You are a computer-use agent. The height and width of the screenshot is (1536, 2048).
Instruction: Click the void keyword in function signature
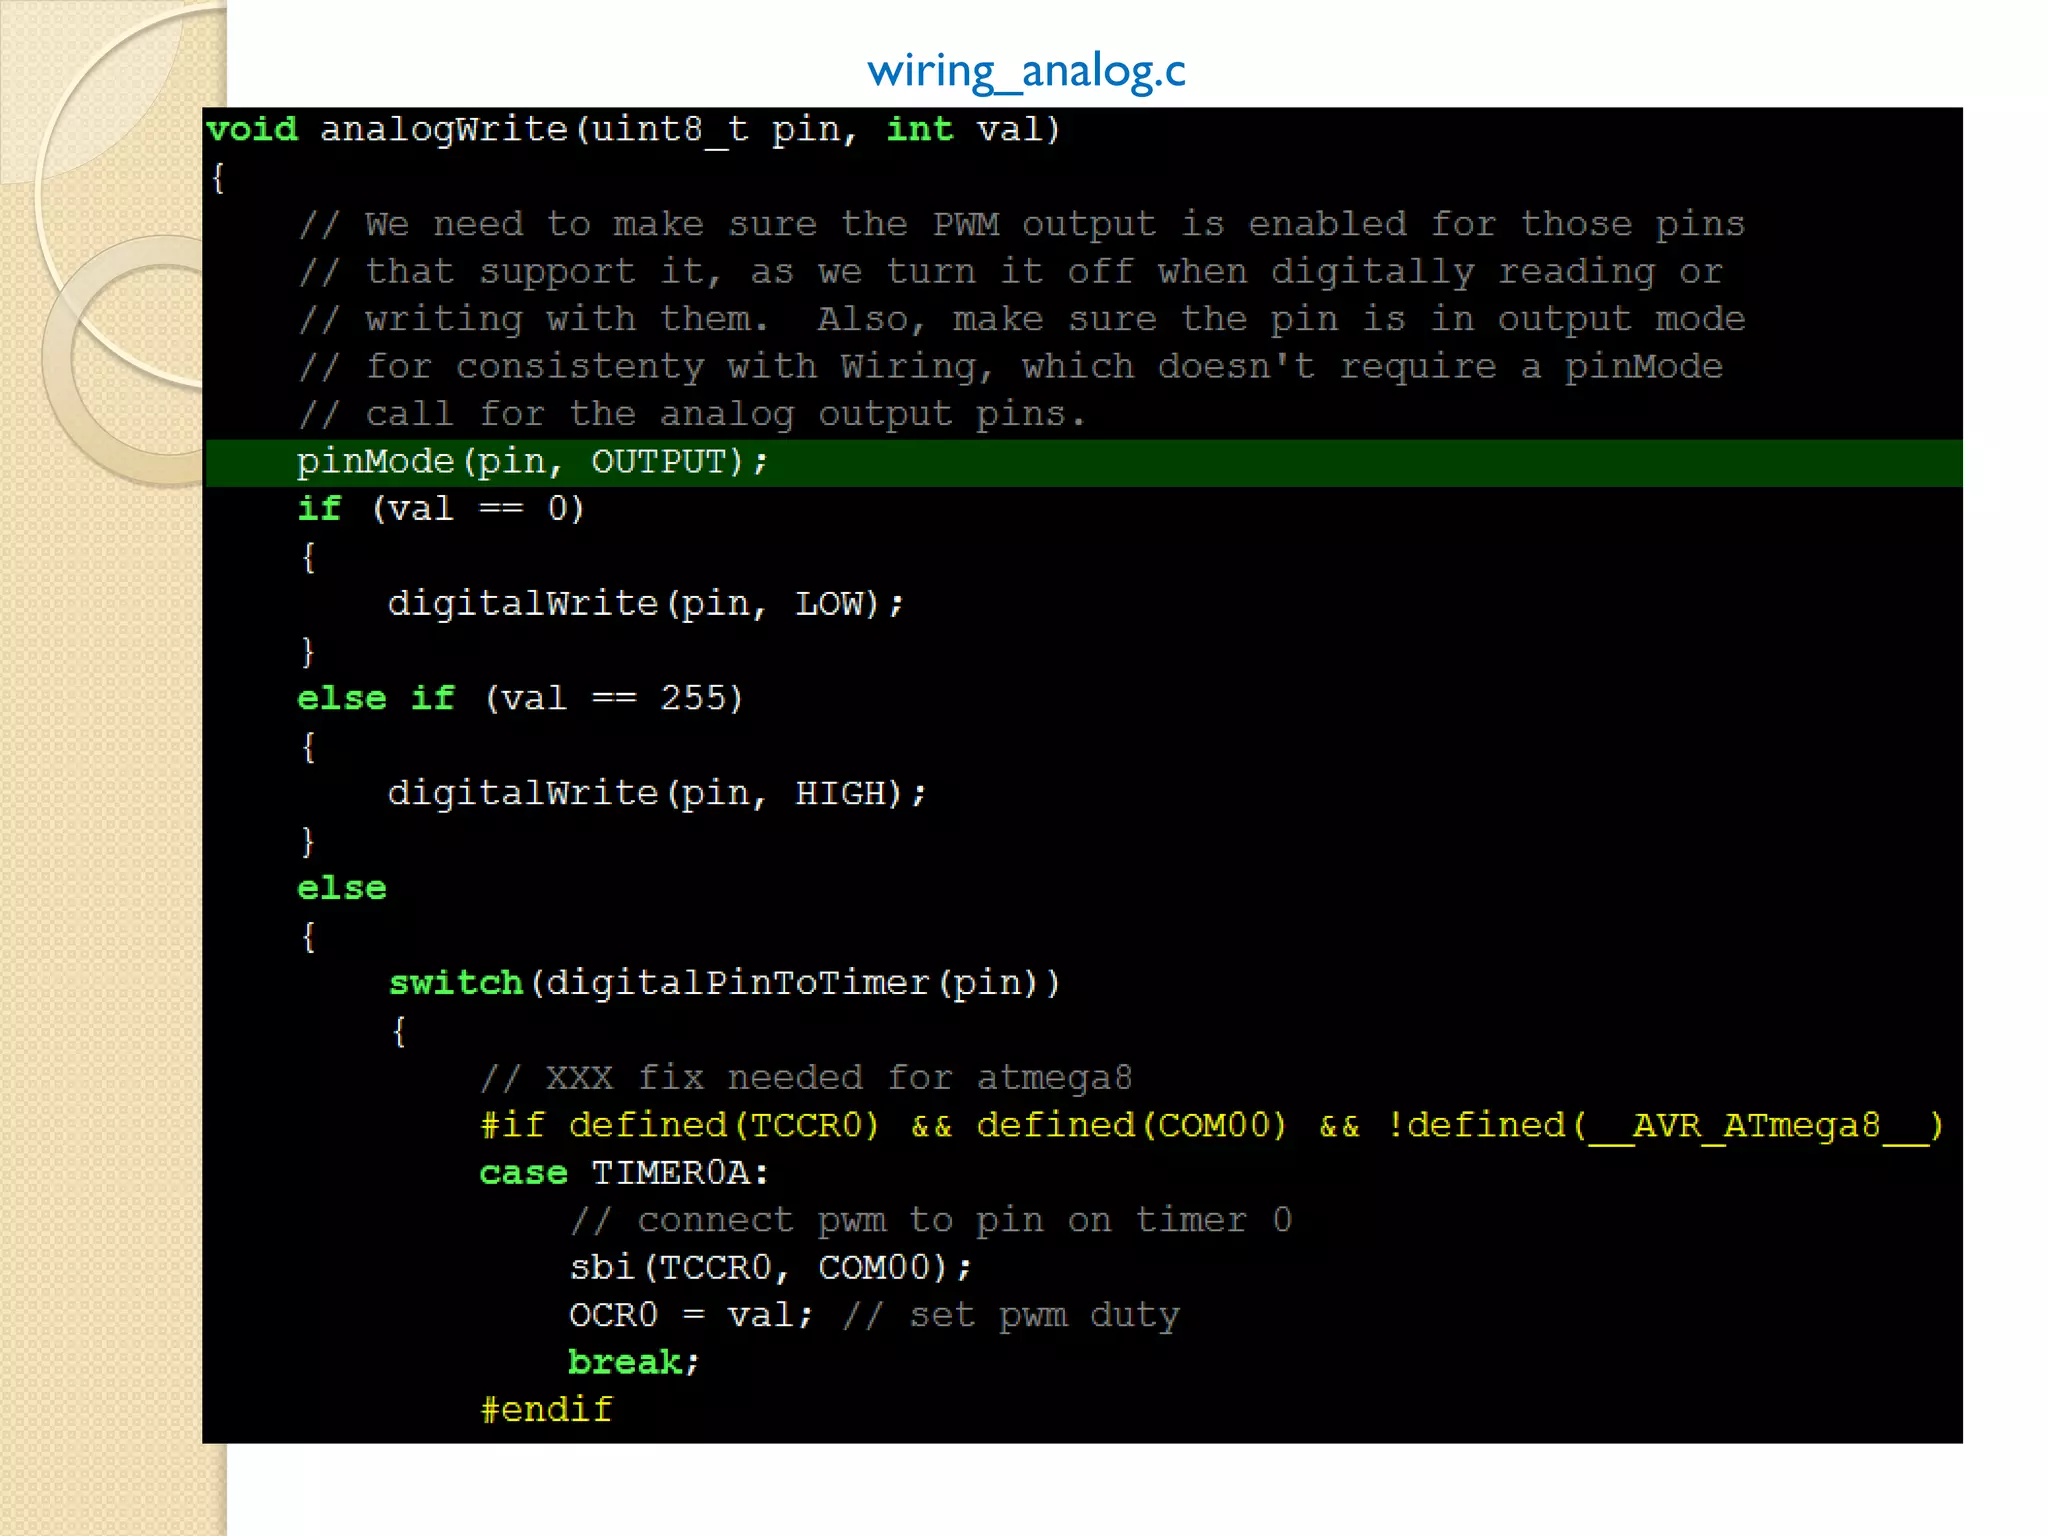coord(252,130)
